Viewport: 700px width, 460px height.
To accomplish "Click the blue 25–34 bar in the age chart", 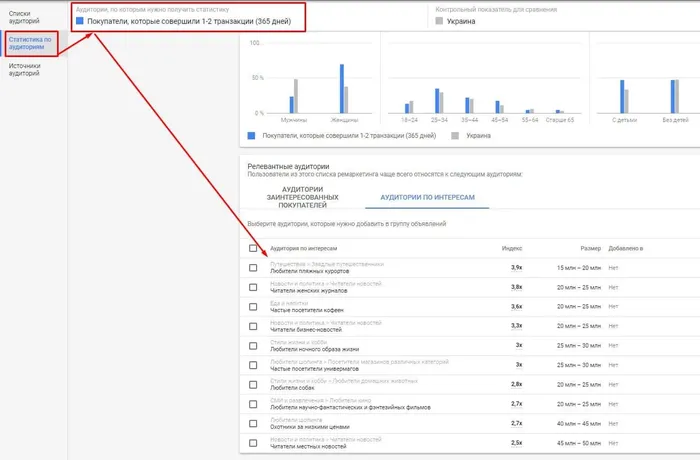I will click(437, 101).
